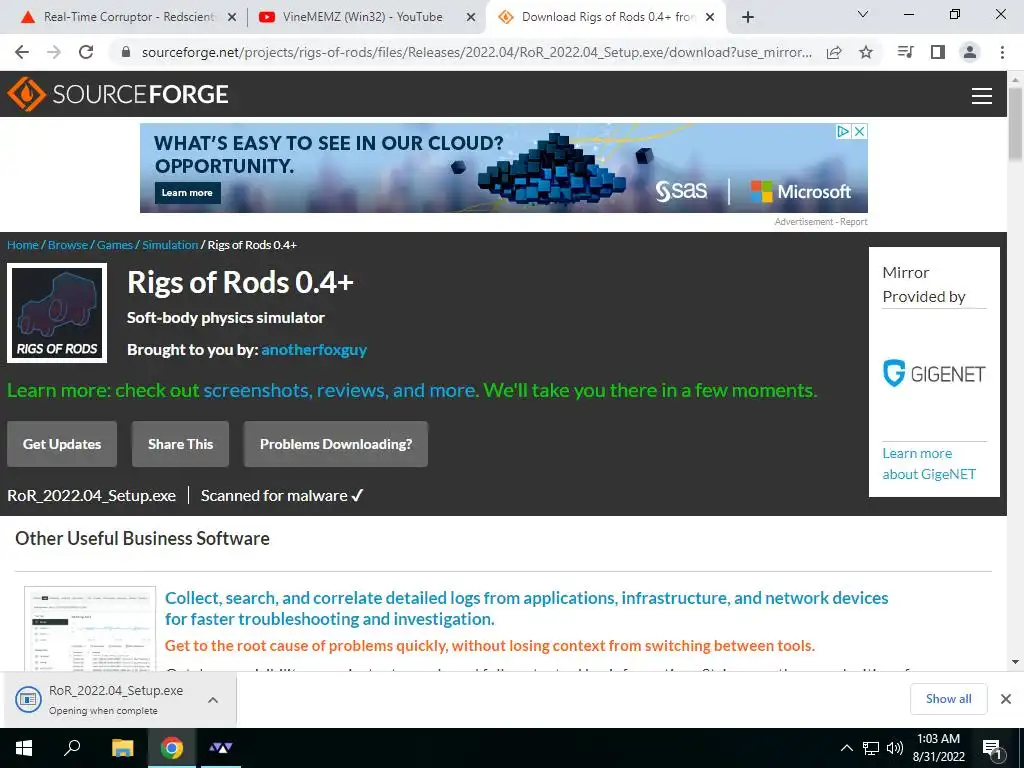The image size is (1024, 768).
Task: Click Learn more on the ad banner
Action: coord(187,193)
